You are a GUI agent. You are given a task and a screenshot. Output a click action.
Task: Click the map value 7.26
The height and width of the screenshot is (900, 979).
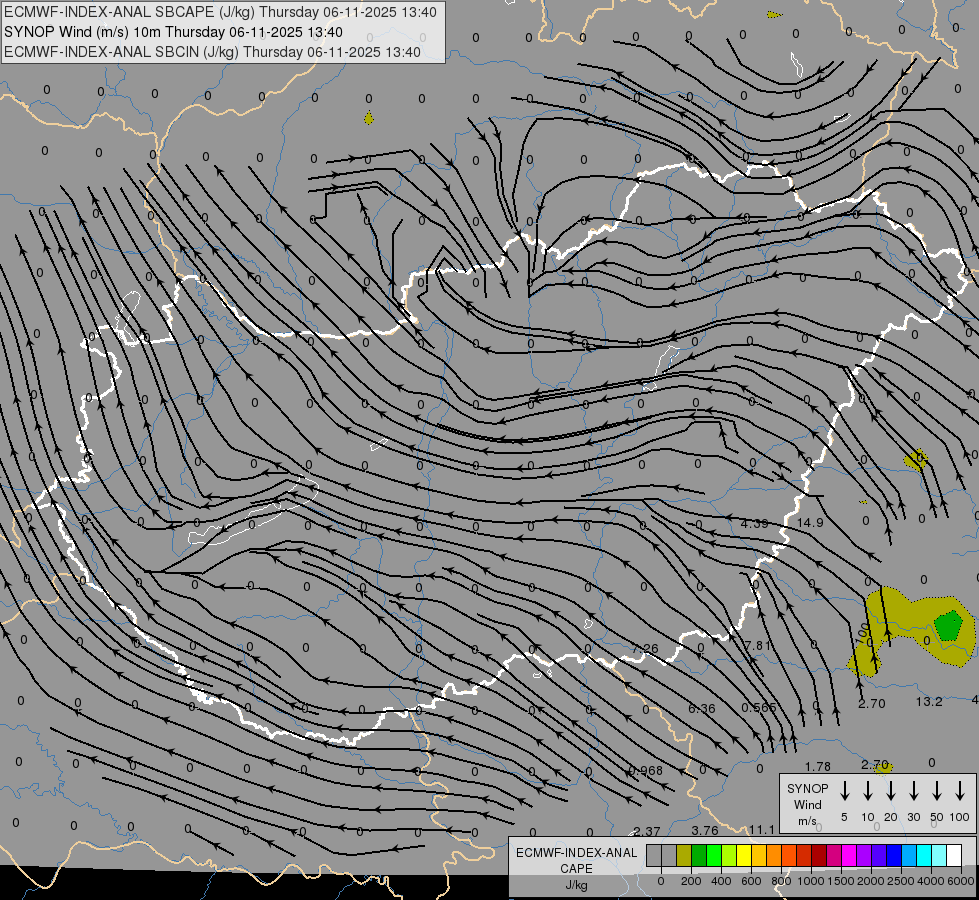point(645,649)
